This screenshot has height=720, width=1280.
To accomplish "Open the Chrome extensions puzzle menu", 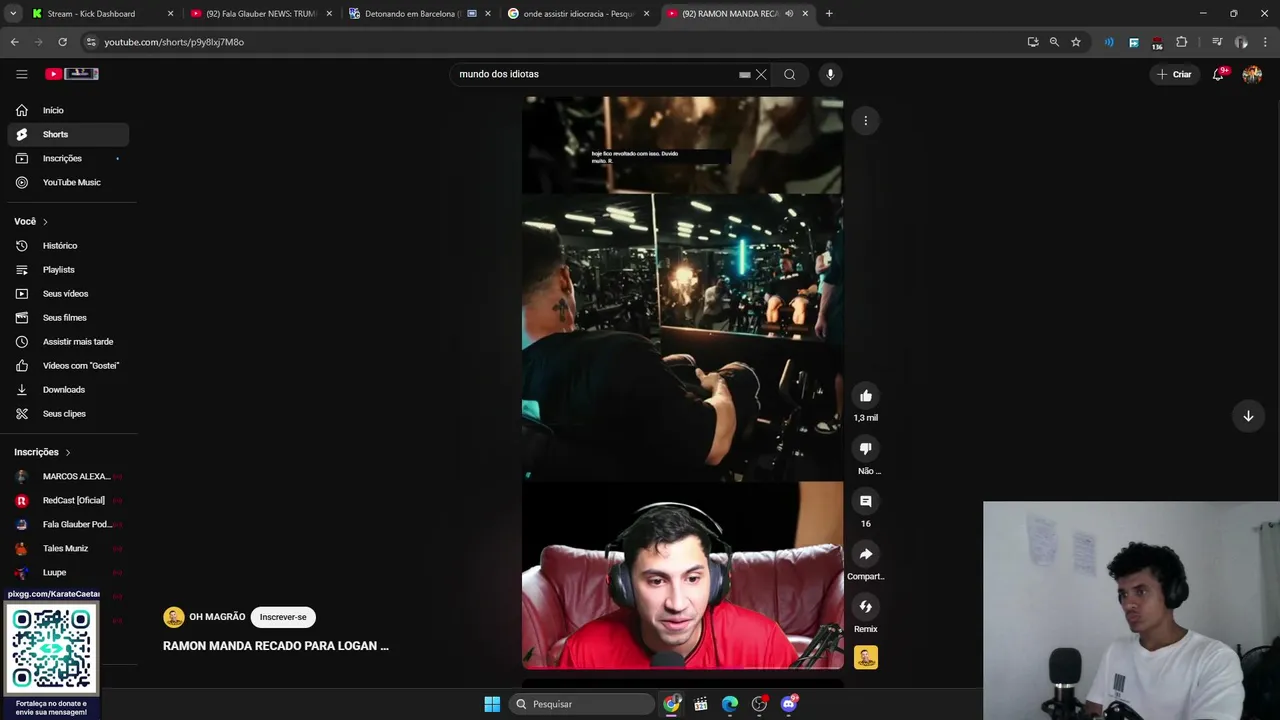I will (1182, 42).
